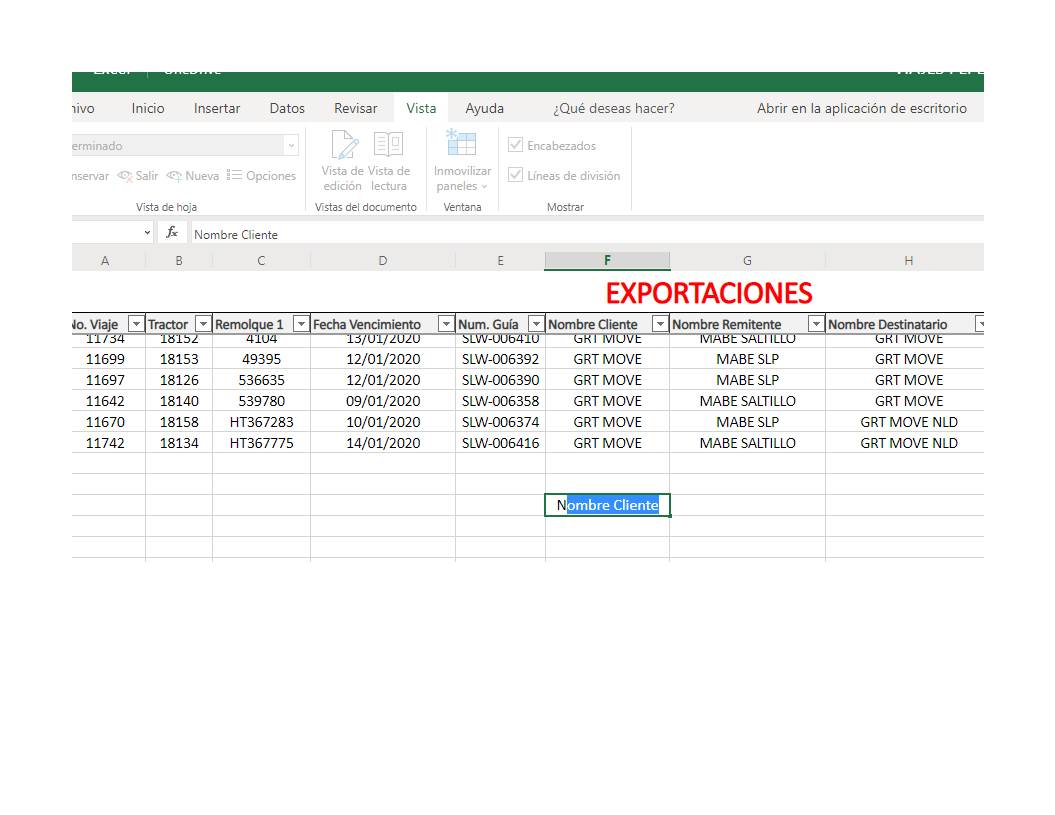Expand the Name Box dropdown arrow
This screenshot has width=1055, height=815.
coord(147,233)
